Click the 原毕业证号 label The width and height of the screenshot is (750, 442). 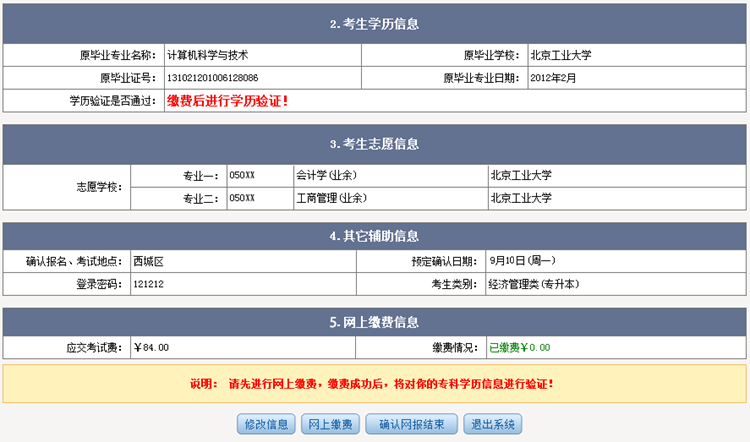click(x=128, y=78)
